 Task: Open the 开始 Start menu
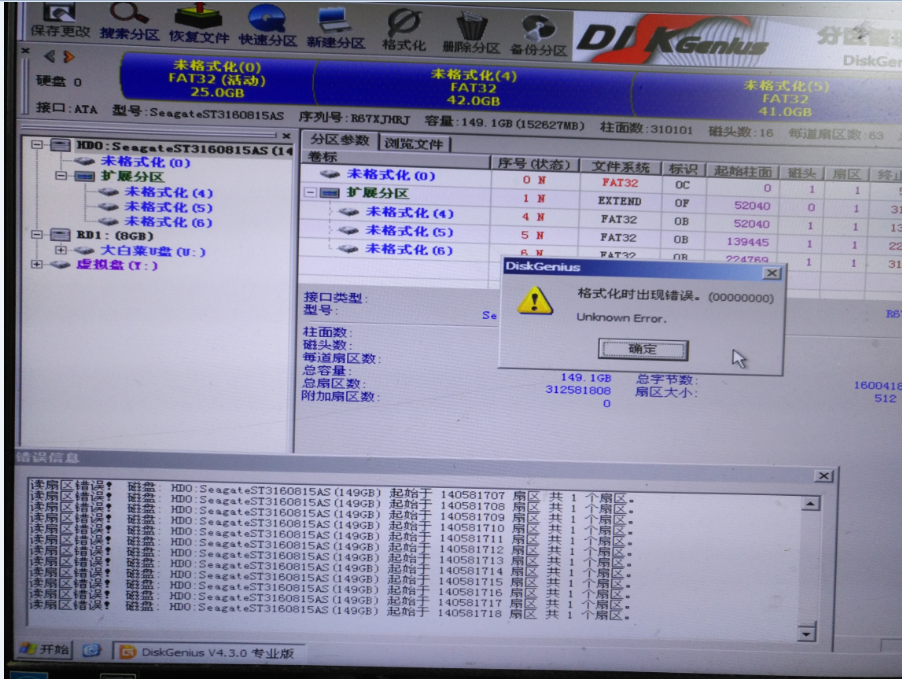pos(44,650)
